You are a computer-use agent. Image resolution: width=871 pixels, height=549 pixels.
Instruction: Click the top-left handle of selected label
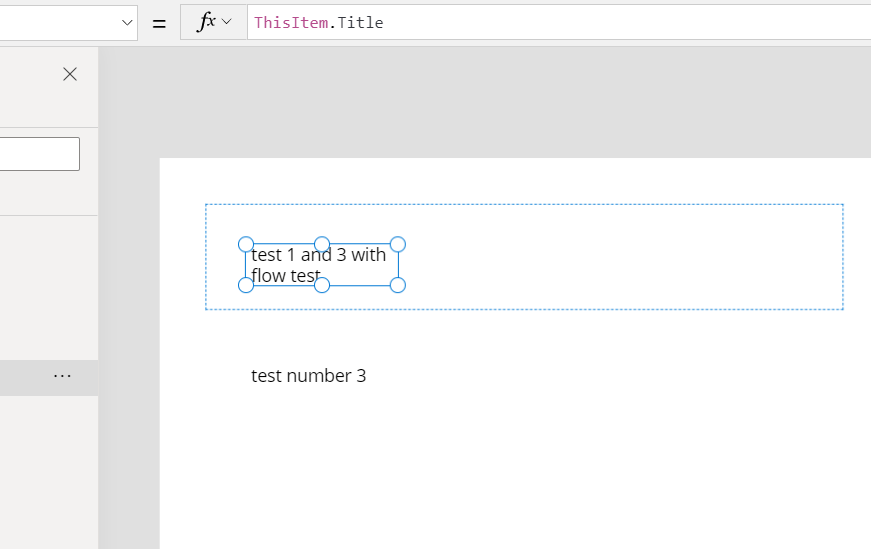pos(246,244)
